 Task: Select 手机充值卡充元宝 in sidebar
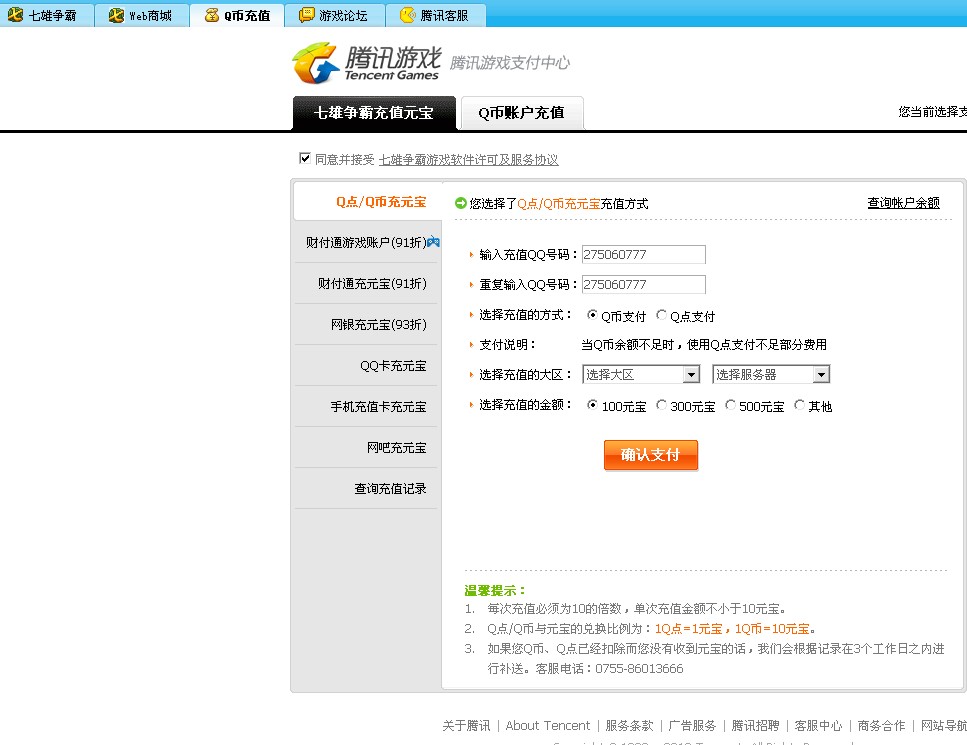[368, 406]
